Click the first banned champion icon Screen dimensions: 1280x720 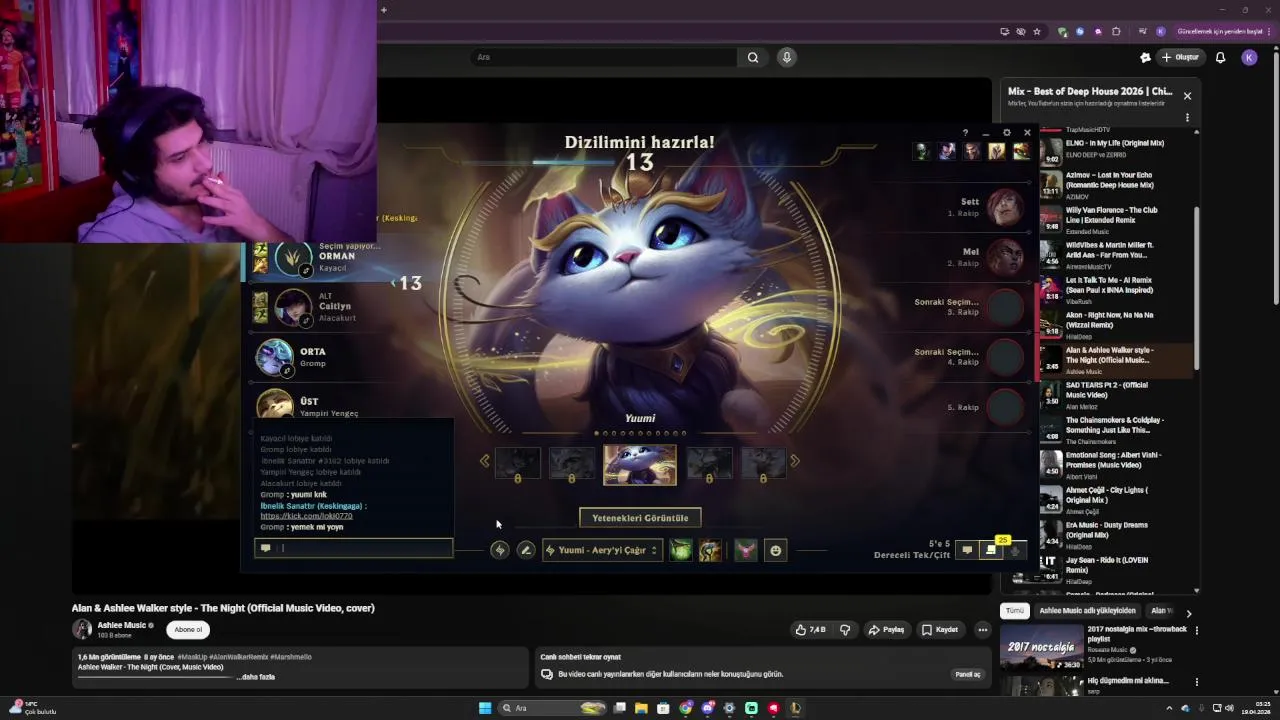click(x=922, y=151)
